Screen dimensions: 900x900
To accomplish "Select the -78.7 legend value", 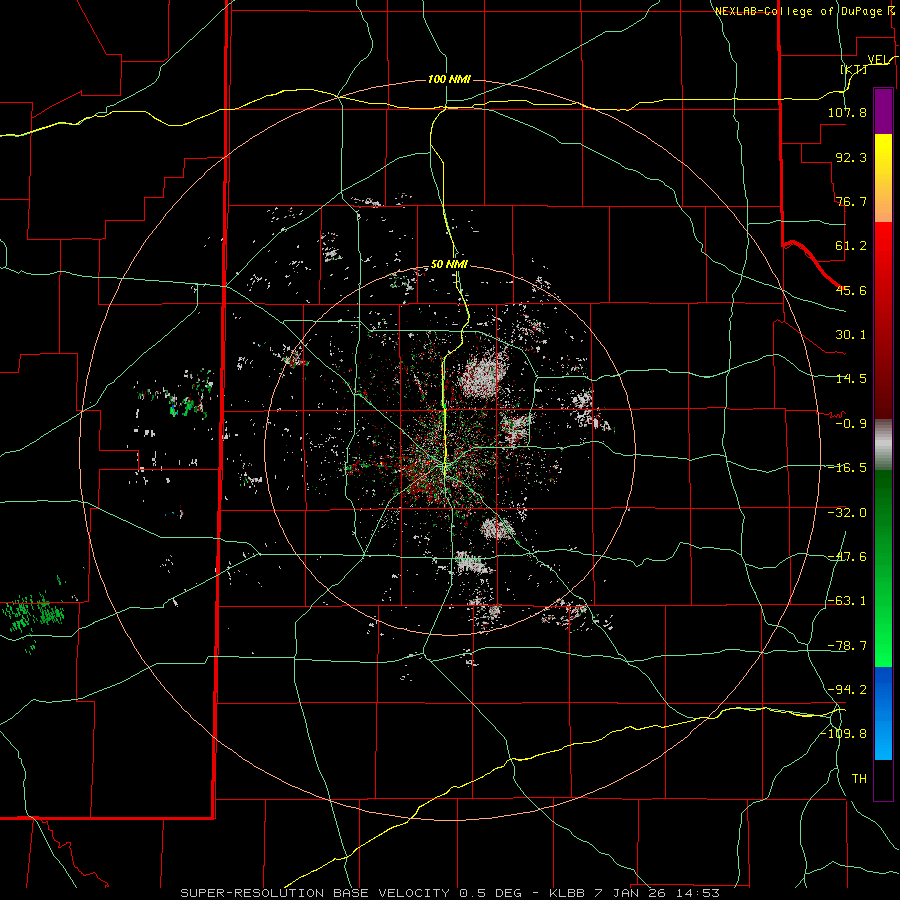I will click(x=847, y=646).
